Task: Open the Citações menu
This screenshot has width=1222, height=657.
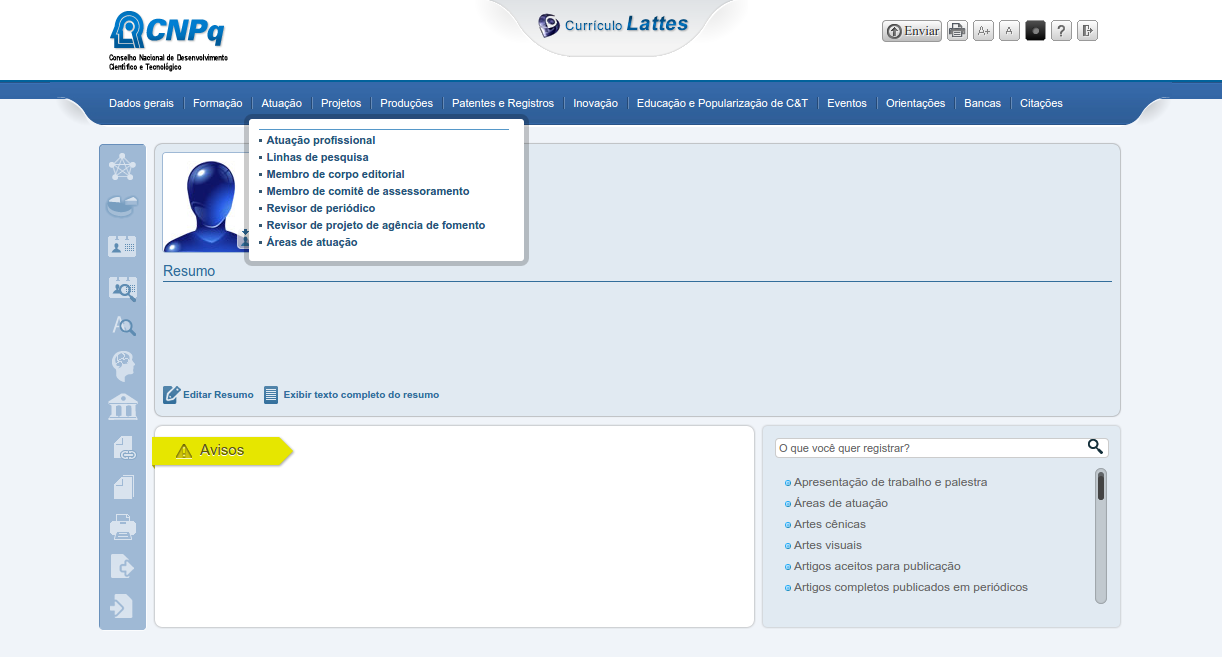Action: pyautogui.click(x=1041, y=103)
